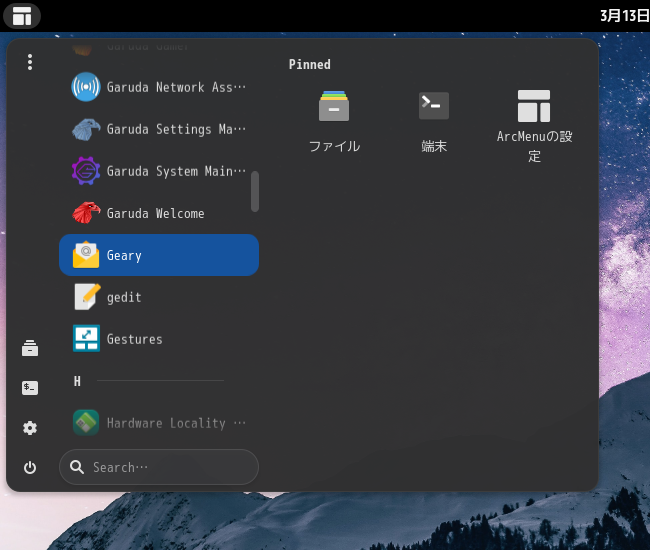Open the Geary mail envelope icon
Viewport: 650px width, 550px height.
pos(86,255)
